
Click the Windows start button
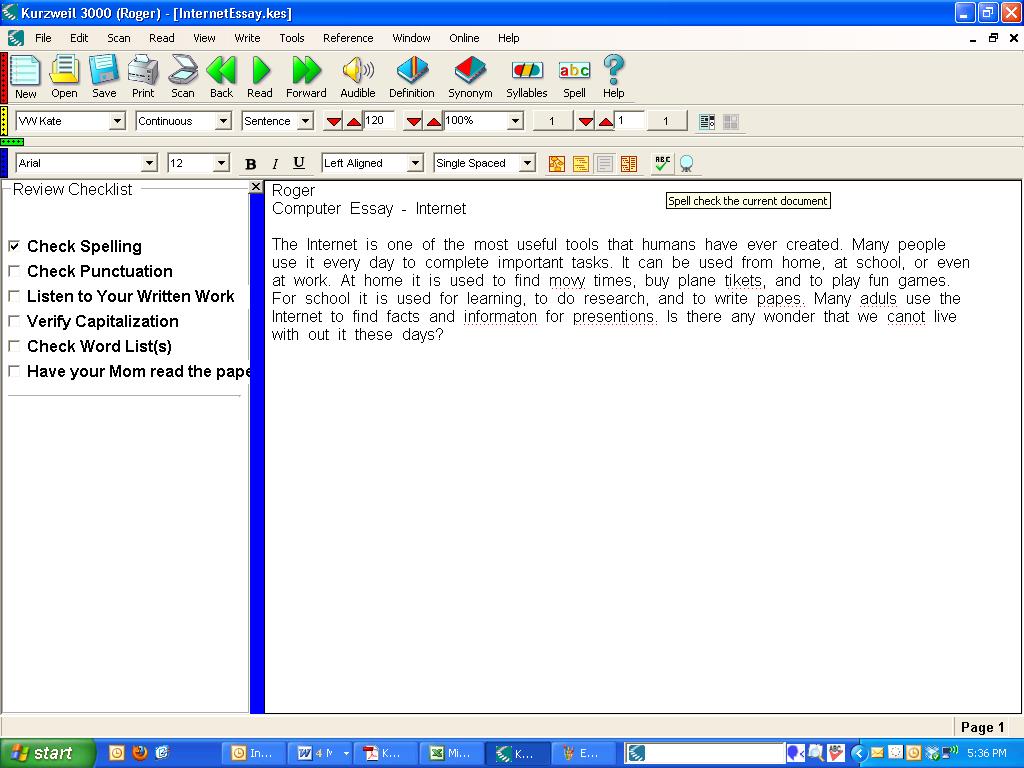(46, 753)
